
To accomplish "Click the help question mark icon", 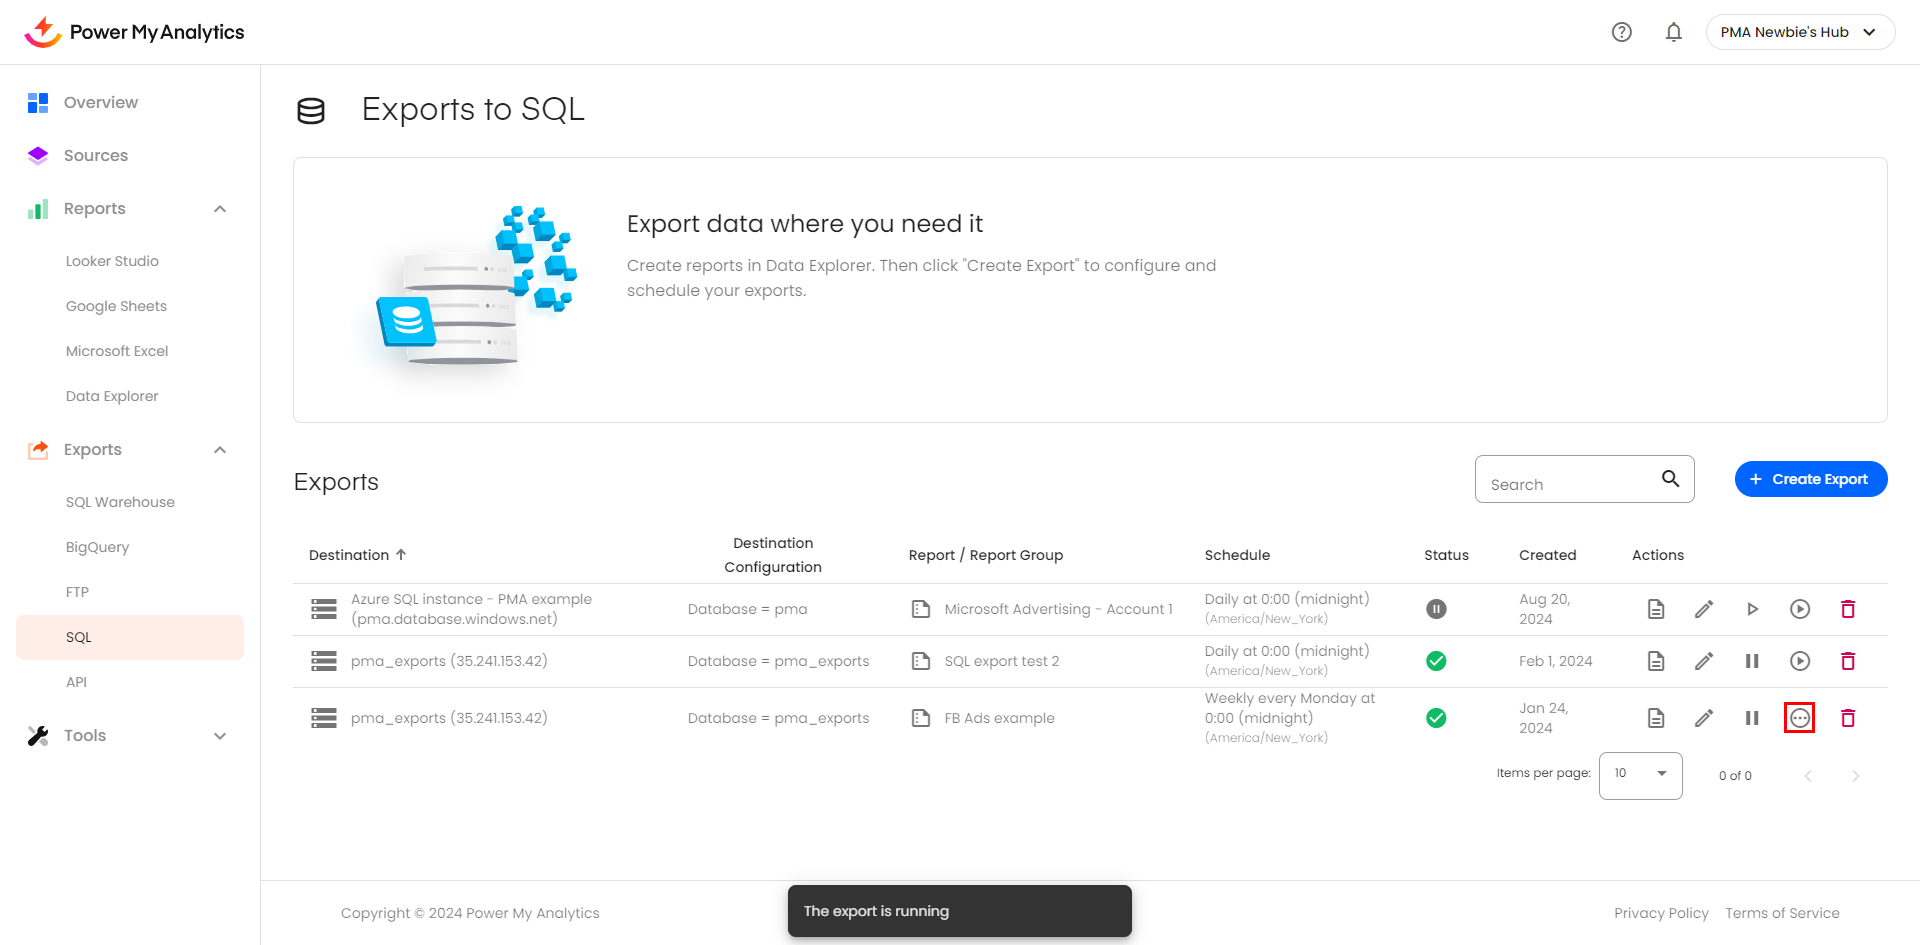I will coord(1622,32).
